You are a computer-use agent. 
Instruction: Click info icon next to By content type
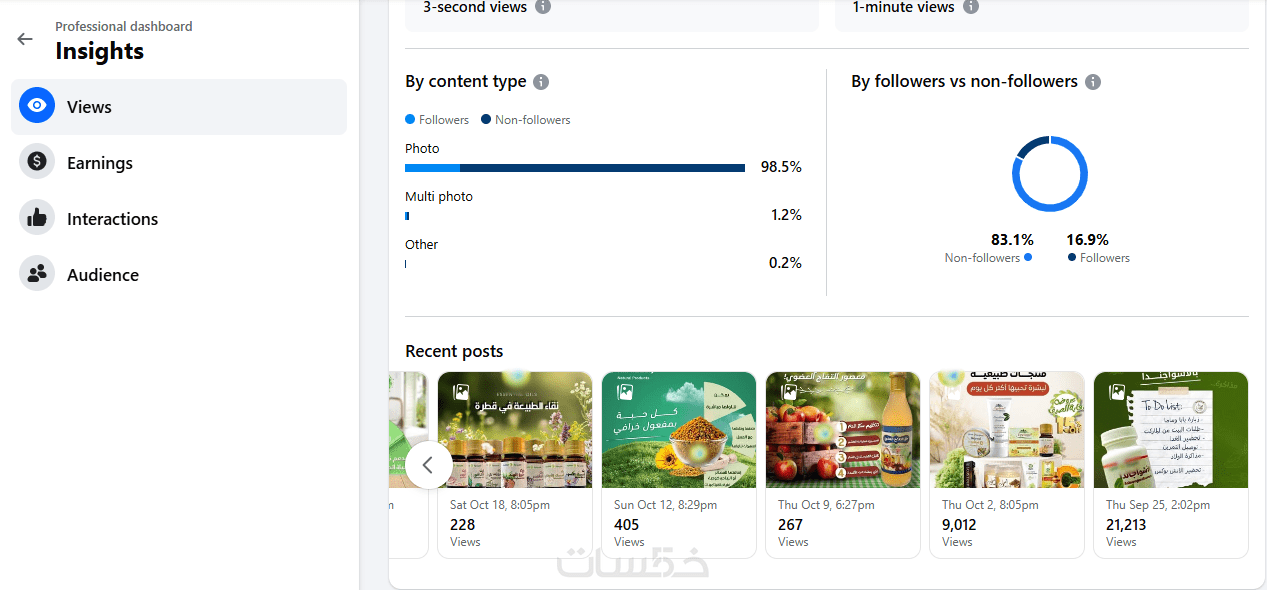541,82
